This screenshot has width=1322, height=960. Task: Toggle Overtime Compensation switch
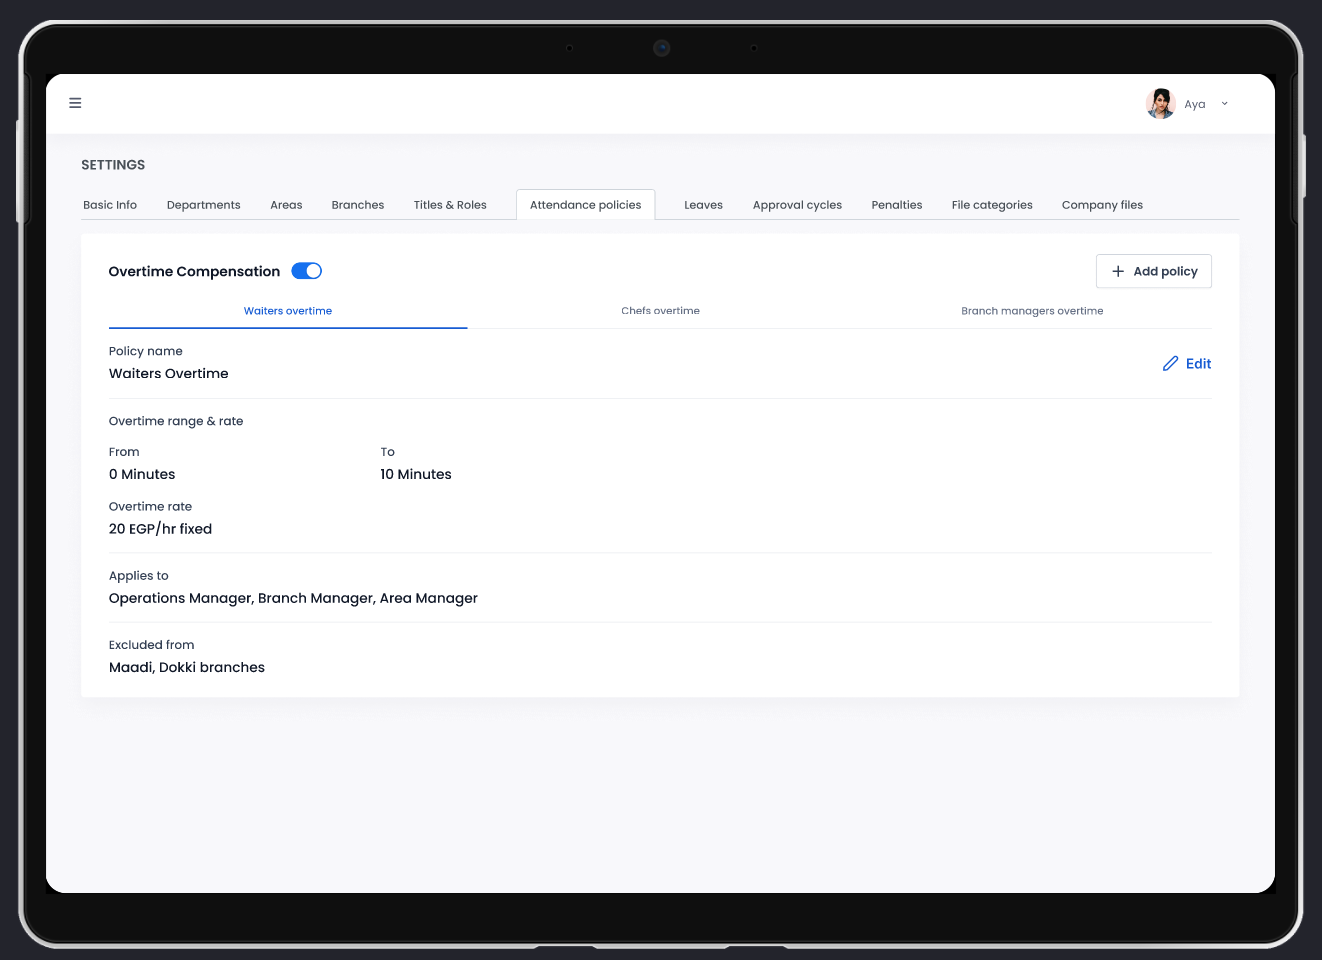(x=306, y=271)
